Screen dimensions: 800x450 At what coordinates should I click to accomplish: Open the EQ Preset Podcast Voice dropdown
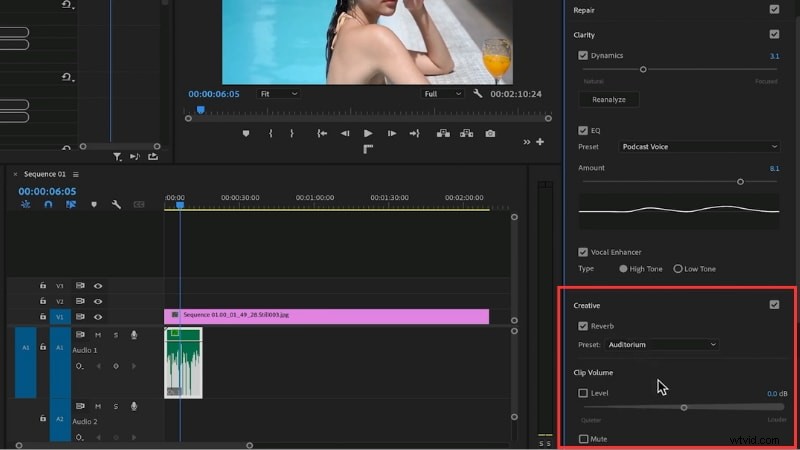[699, 146]
